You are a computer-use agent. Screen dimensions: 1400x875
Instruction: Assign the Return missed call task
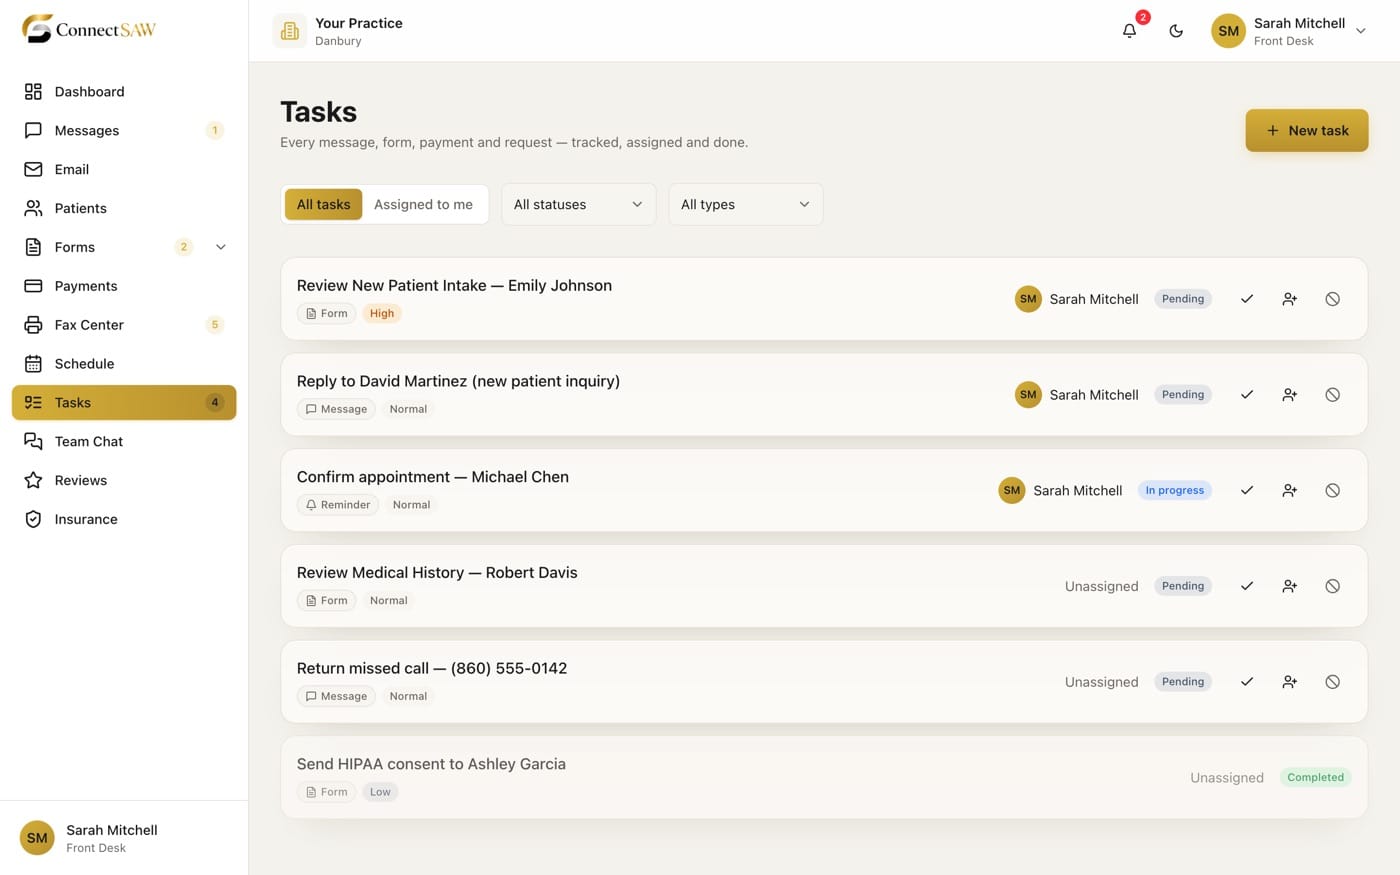[1290, 682]
